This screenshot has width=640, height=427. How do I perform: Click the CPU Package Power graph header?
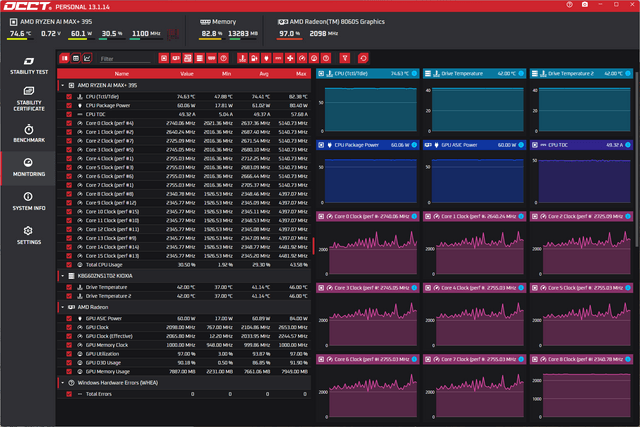(x=367, y=145)
